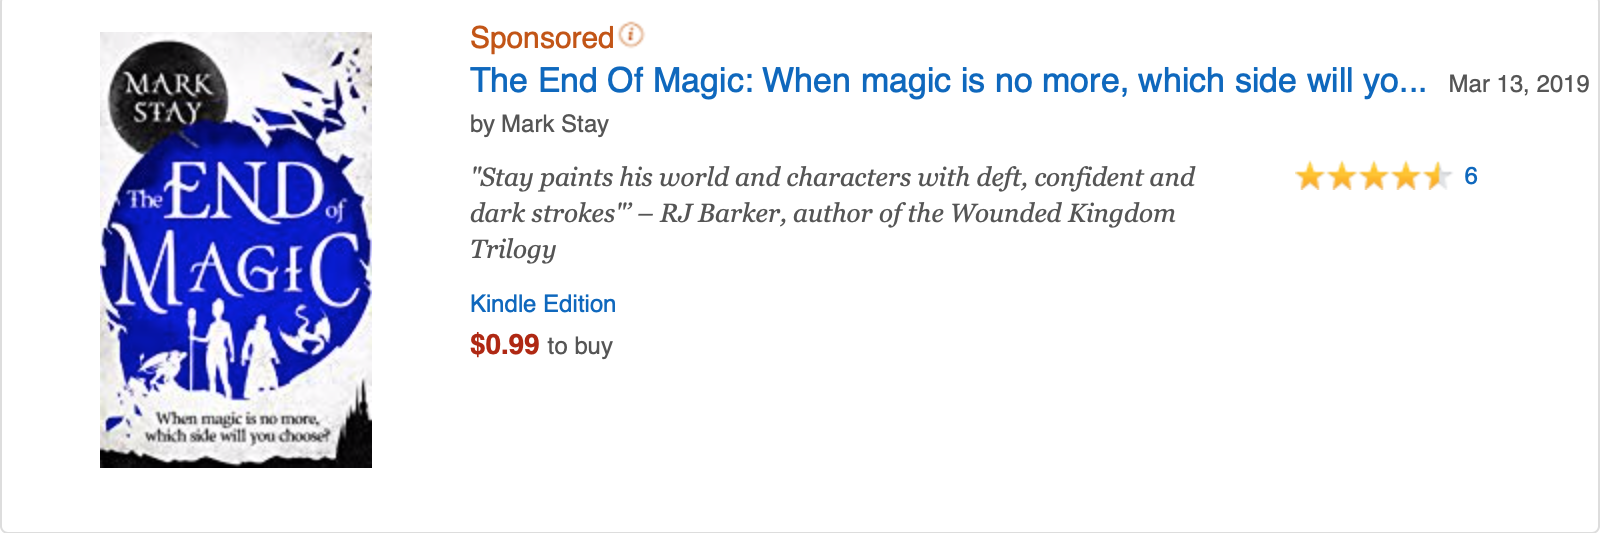Screen dimensions: 1604x536
Task: Click the Mar 13, 2019 publication date
Action: 1518,84
